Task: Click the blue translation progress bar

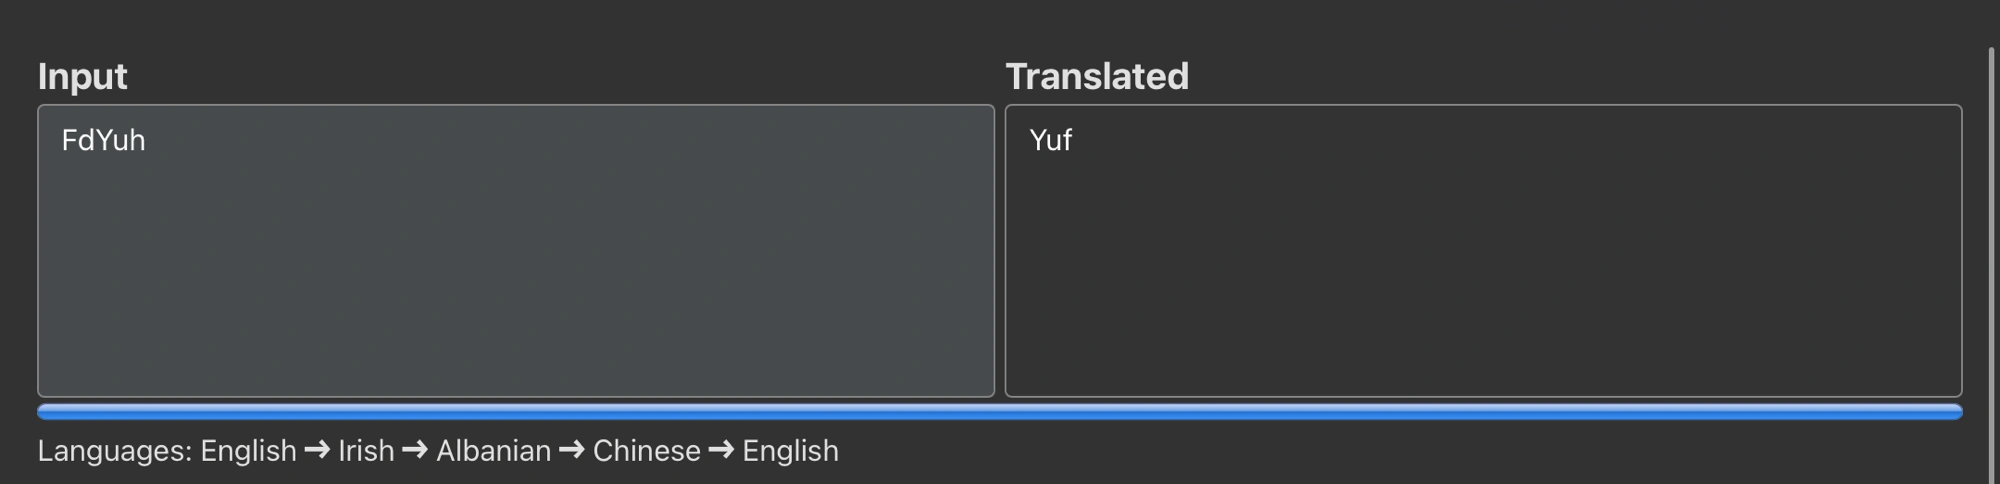Action: (x=1000, y=412)
